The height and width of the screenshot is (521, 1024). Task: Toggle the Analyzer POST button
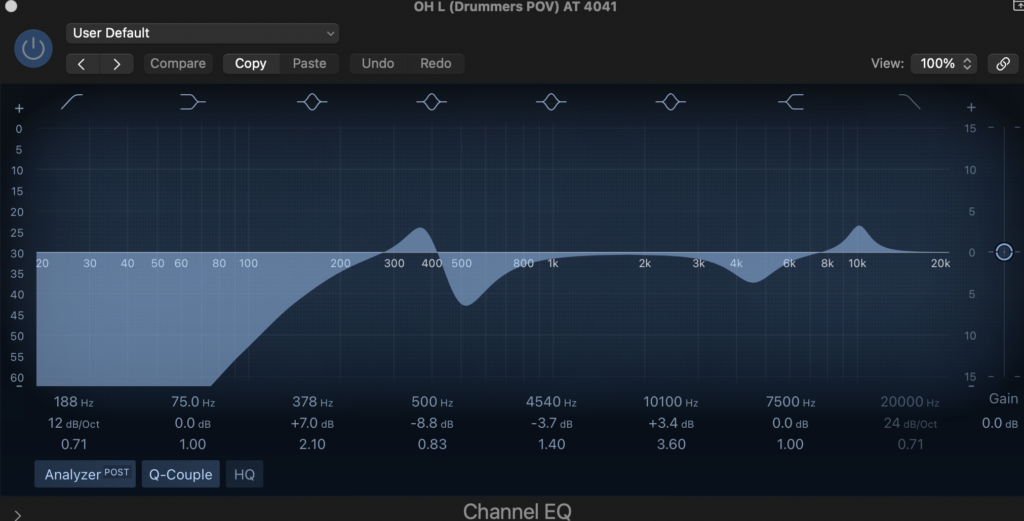pos(87,474)
